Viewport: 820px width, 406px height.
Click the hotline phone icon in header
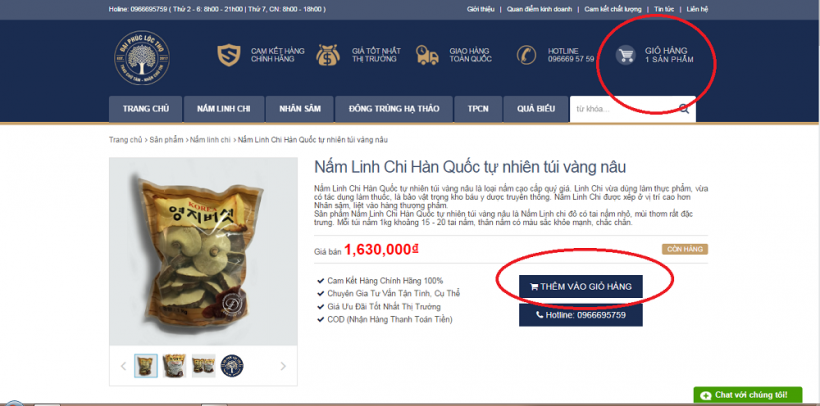pyautogui.click(x=526, y=55)
